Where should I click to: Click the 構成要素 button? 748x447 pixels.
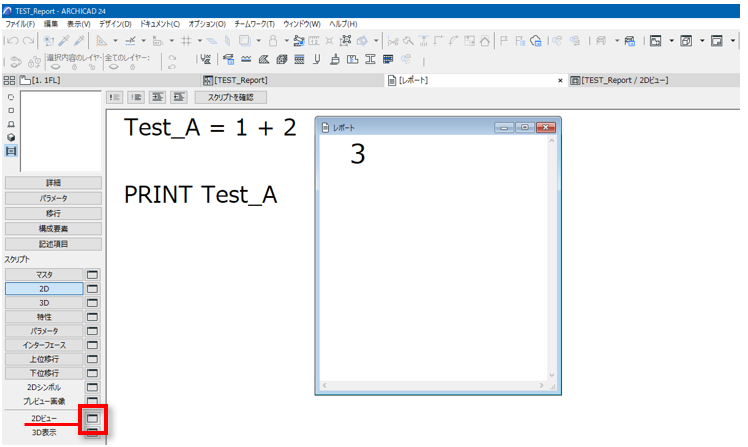[53, 229]
